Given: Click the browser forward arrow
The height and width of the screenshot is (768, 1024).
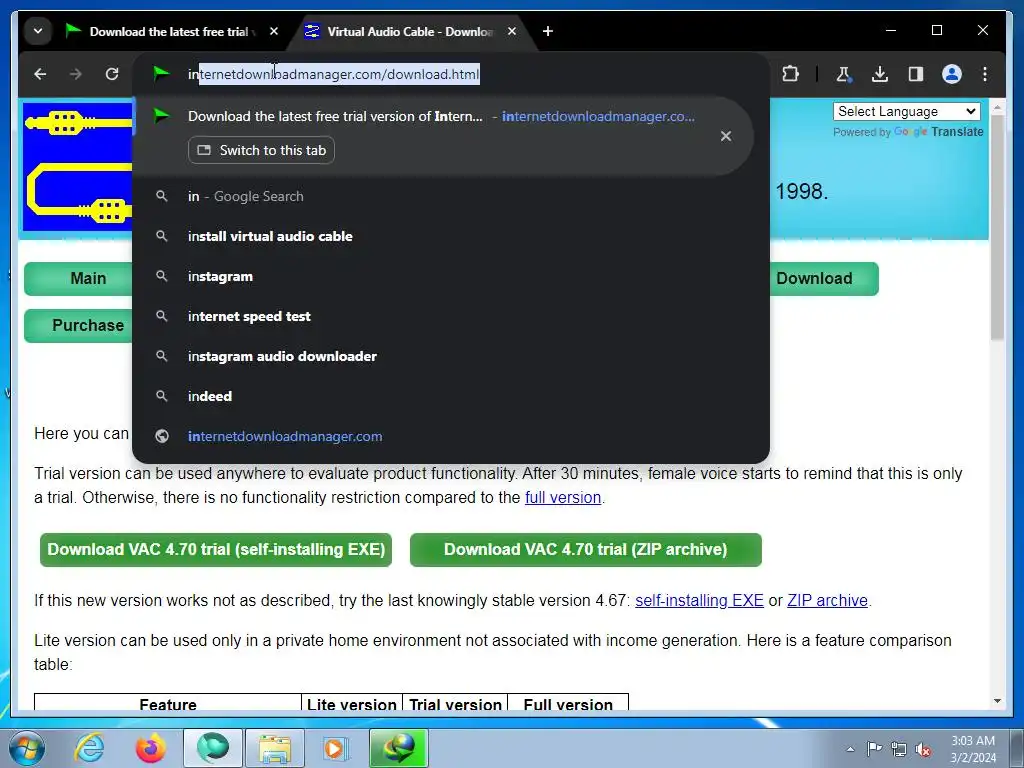Looking at the screenshot, I should tap(76, 74).
